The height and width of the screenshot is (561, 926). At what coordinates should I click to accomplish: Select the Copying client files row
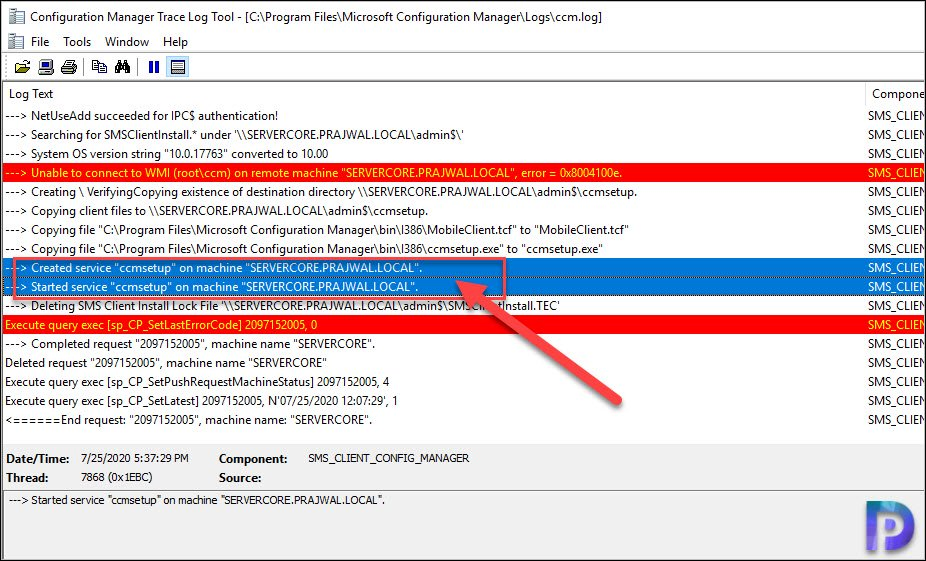click(x=463, y=211)
